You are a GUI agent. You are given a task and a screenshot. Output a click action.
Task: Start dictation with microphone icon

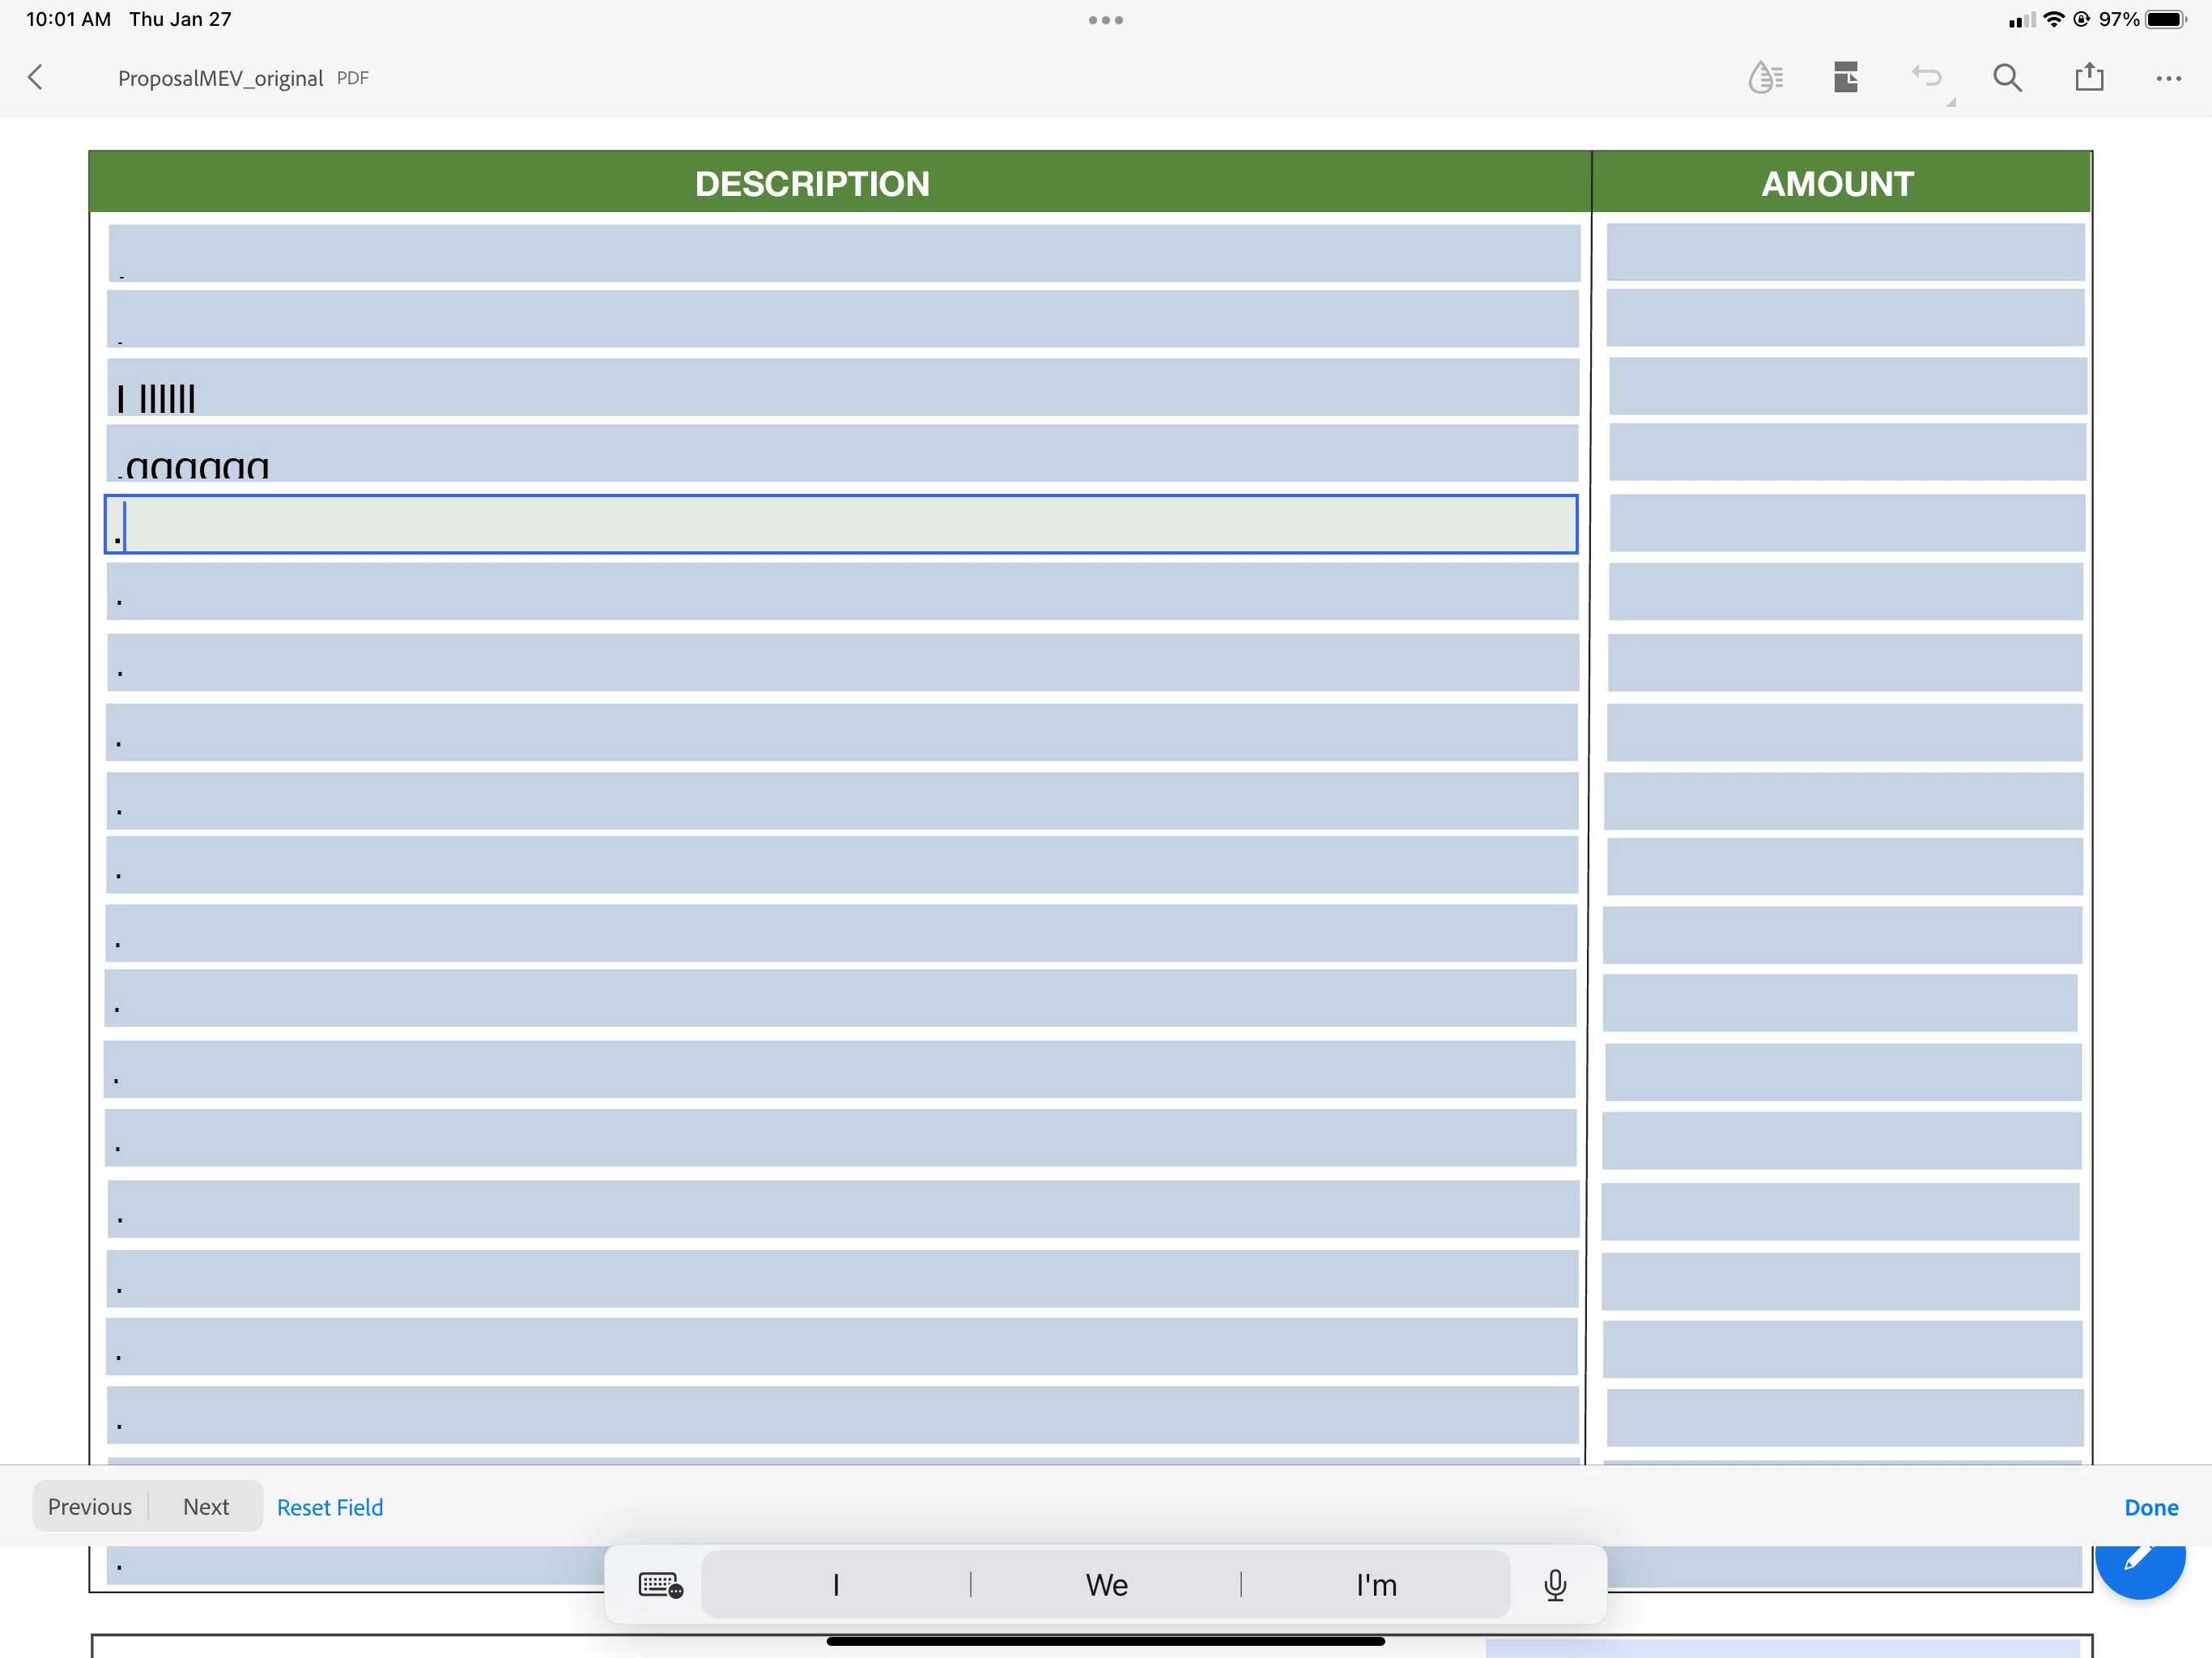[1555, 1585]
